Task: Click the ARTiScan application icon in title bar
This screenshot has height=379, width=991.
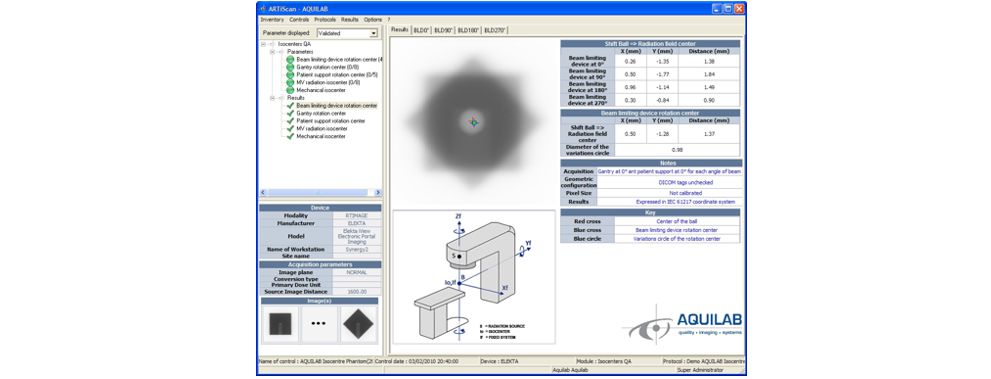Action: point(264,9)
